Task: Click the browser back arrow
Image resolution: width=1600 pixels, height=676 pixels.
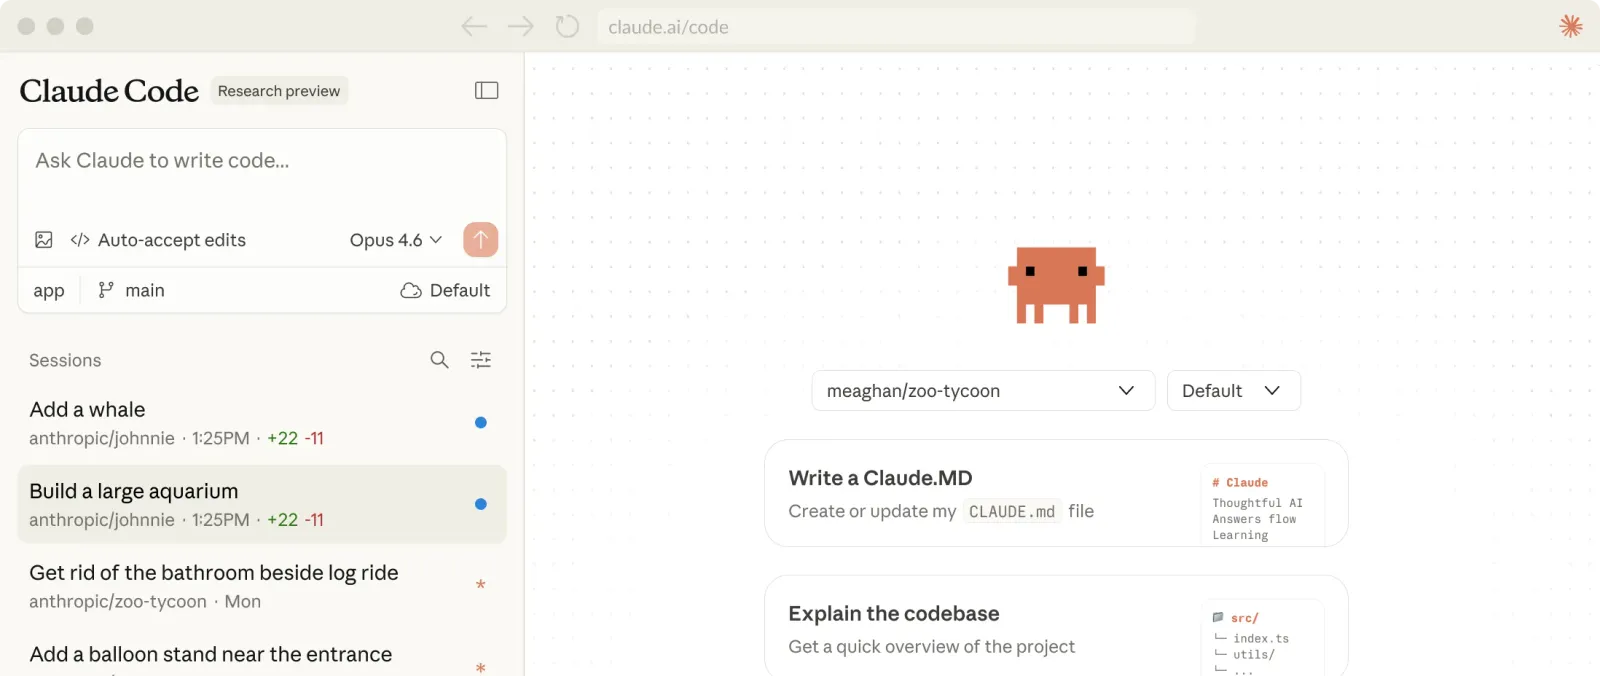Action: [x=474, y=27]
